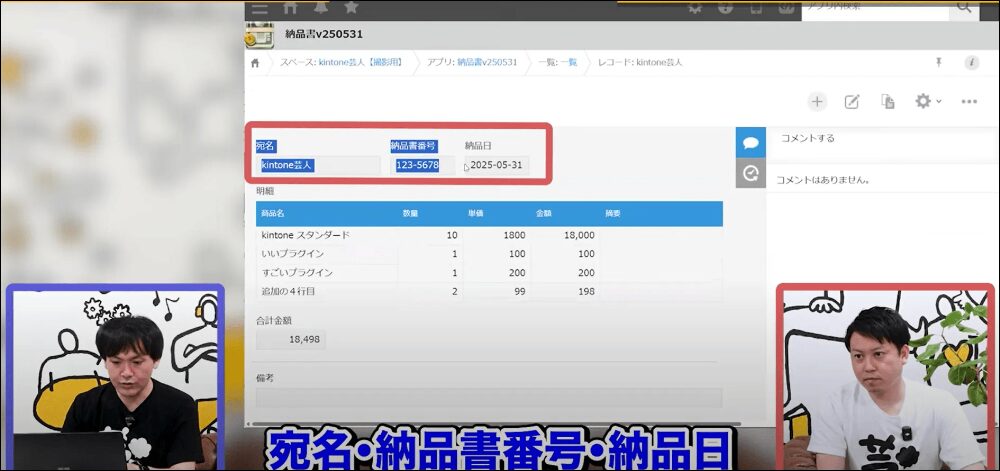The width and height of the screenshot is (1000, 471).
Task: Open the app 納品書v250531 breadcrumb link
Action: pyautogui.click(x=487, y=62)
